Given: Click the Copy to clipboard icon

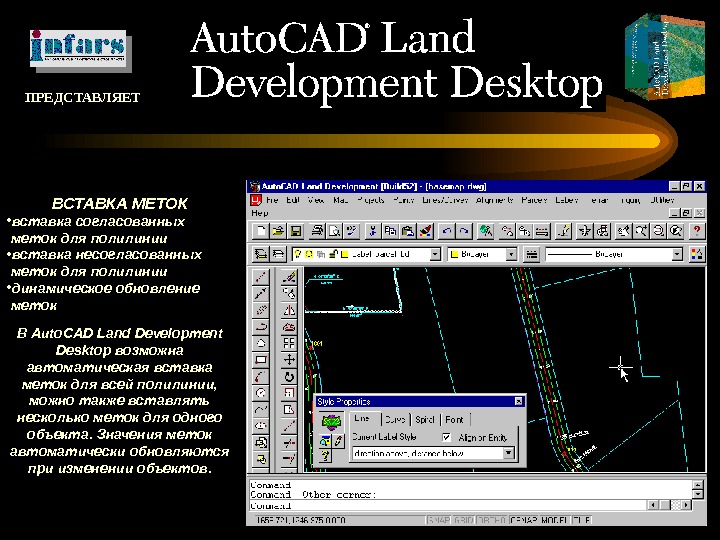Looking at the screenshot, I should click(x=390, y=231).
